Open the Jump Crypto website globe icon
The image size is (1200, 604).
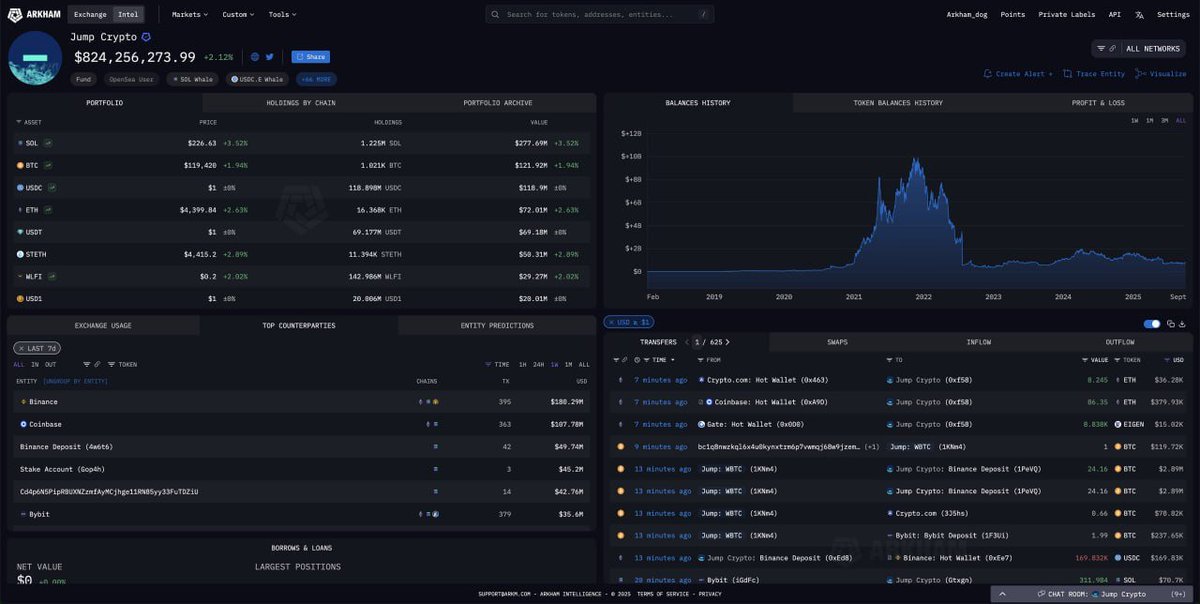coord(255,57)
